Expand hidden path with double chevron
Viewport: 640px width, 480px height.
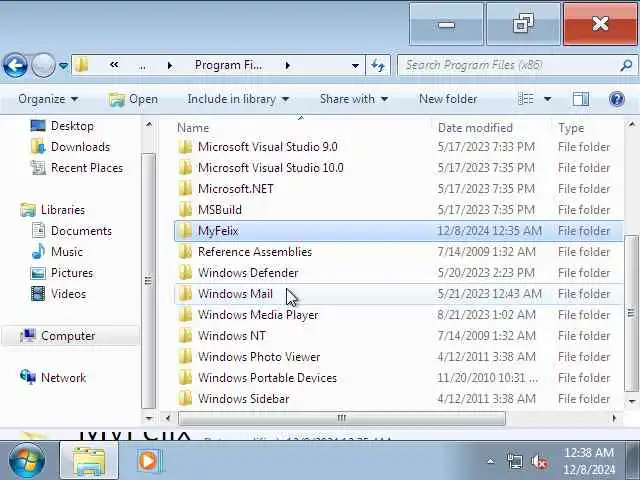(x=114, y=64)
